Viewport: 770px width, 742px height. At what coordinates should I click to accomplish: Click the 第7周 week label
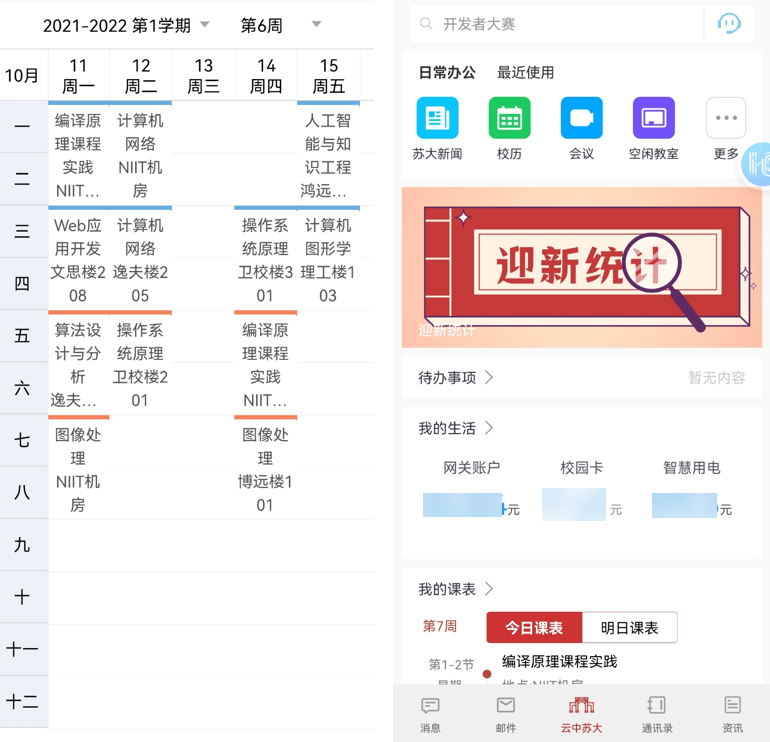440,626
